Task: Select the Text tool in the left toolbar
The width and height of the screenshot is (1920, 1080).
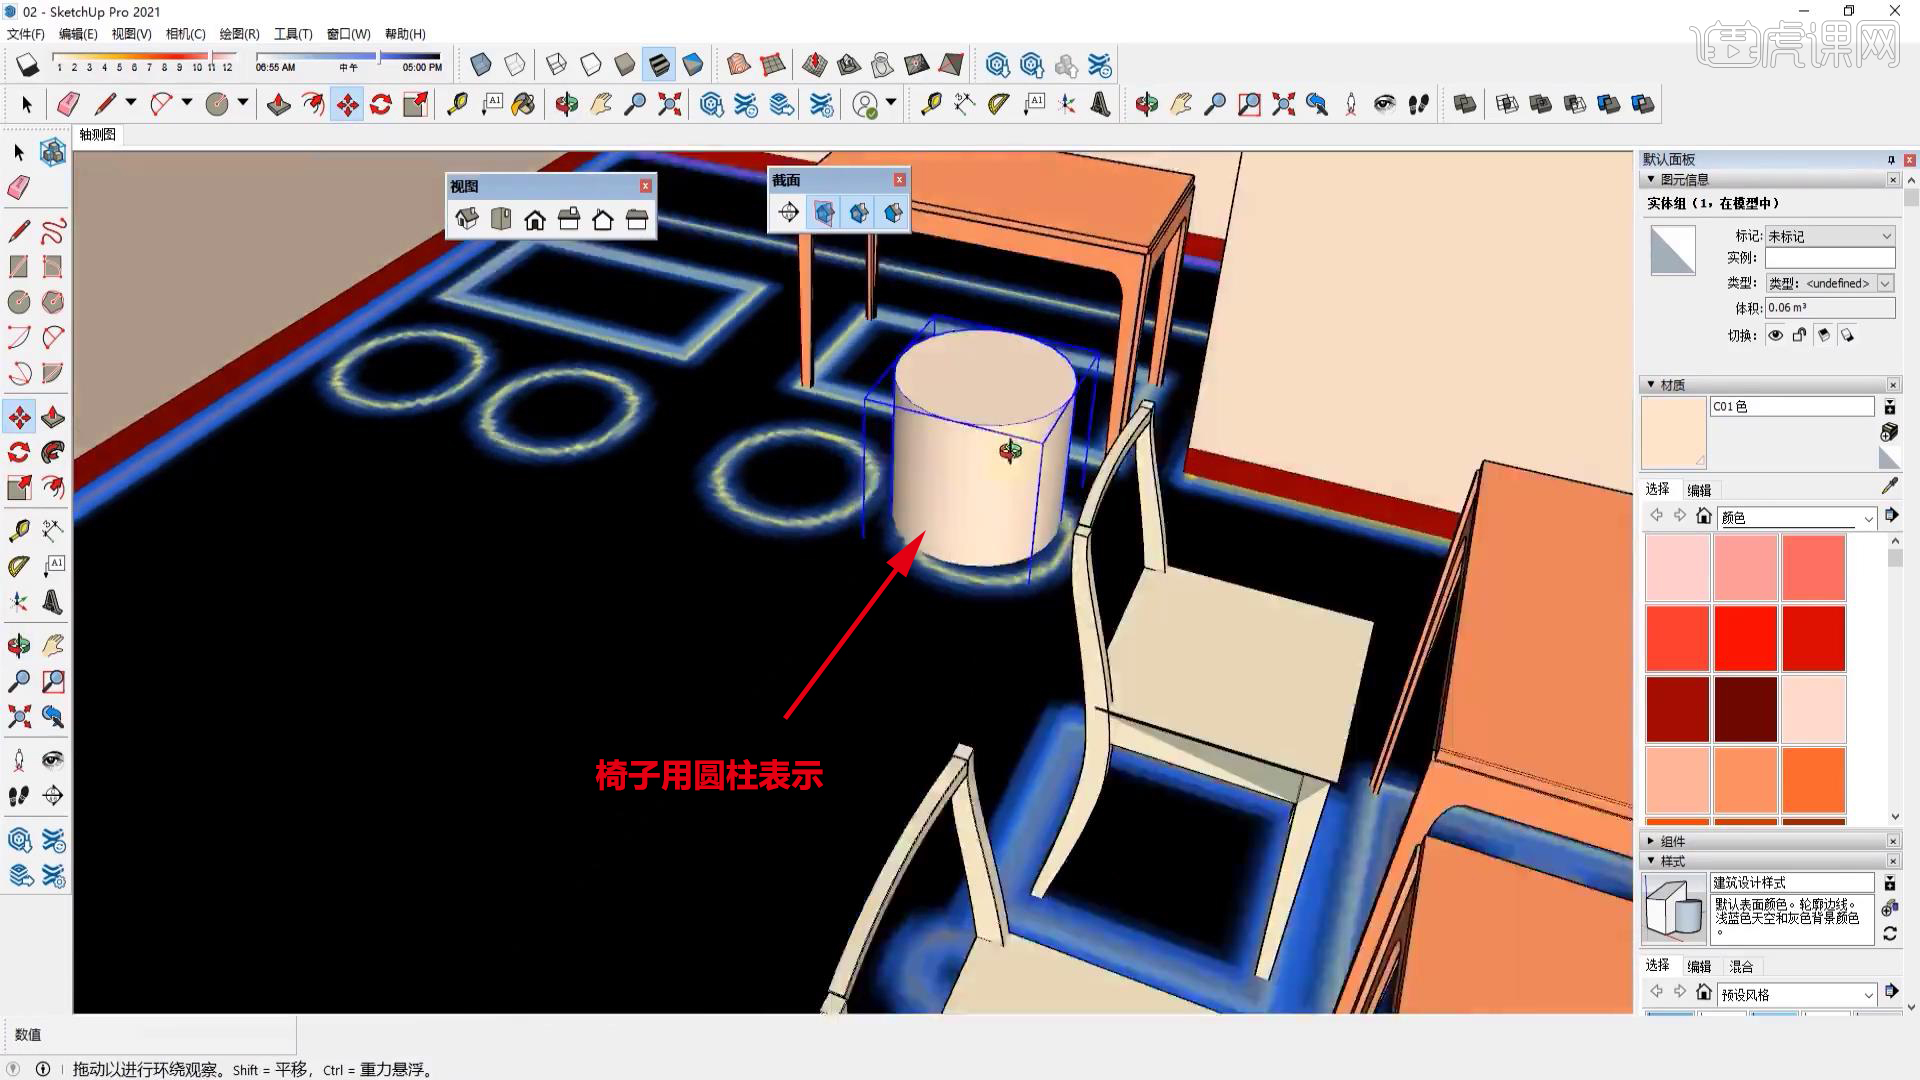Action: [53, 566]
